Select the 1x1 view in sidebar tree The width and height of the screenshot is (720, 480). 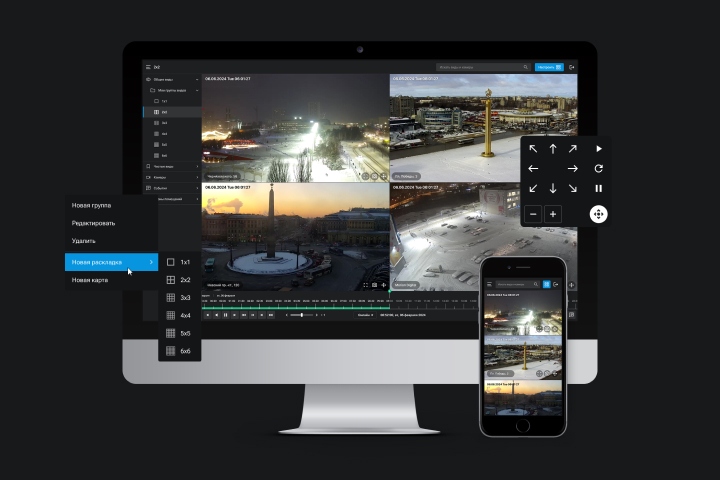pos(172,101)
